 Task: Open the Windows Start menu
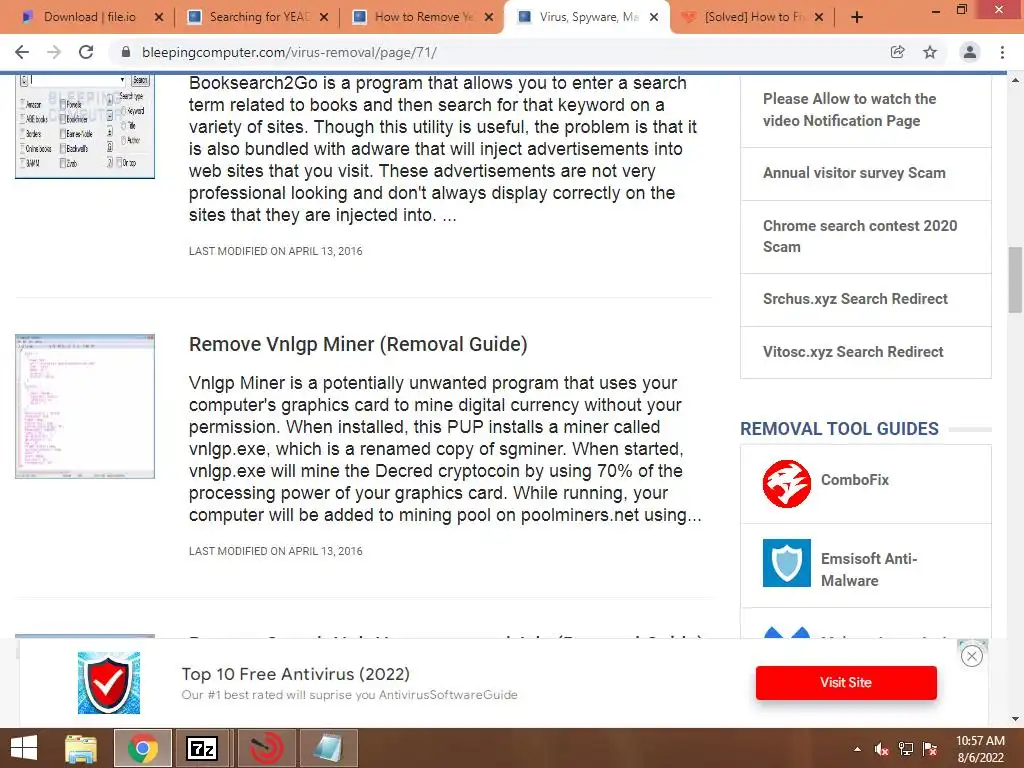pos(24,748)
